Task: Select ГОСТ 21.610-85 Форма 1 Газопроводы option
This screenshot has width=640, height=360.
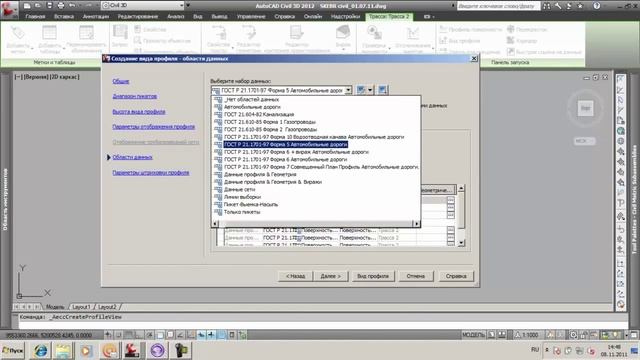Action: click(270, 122)
